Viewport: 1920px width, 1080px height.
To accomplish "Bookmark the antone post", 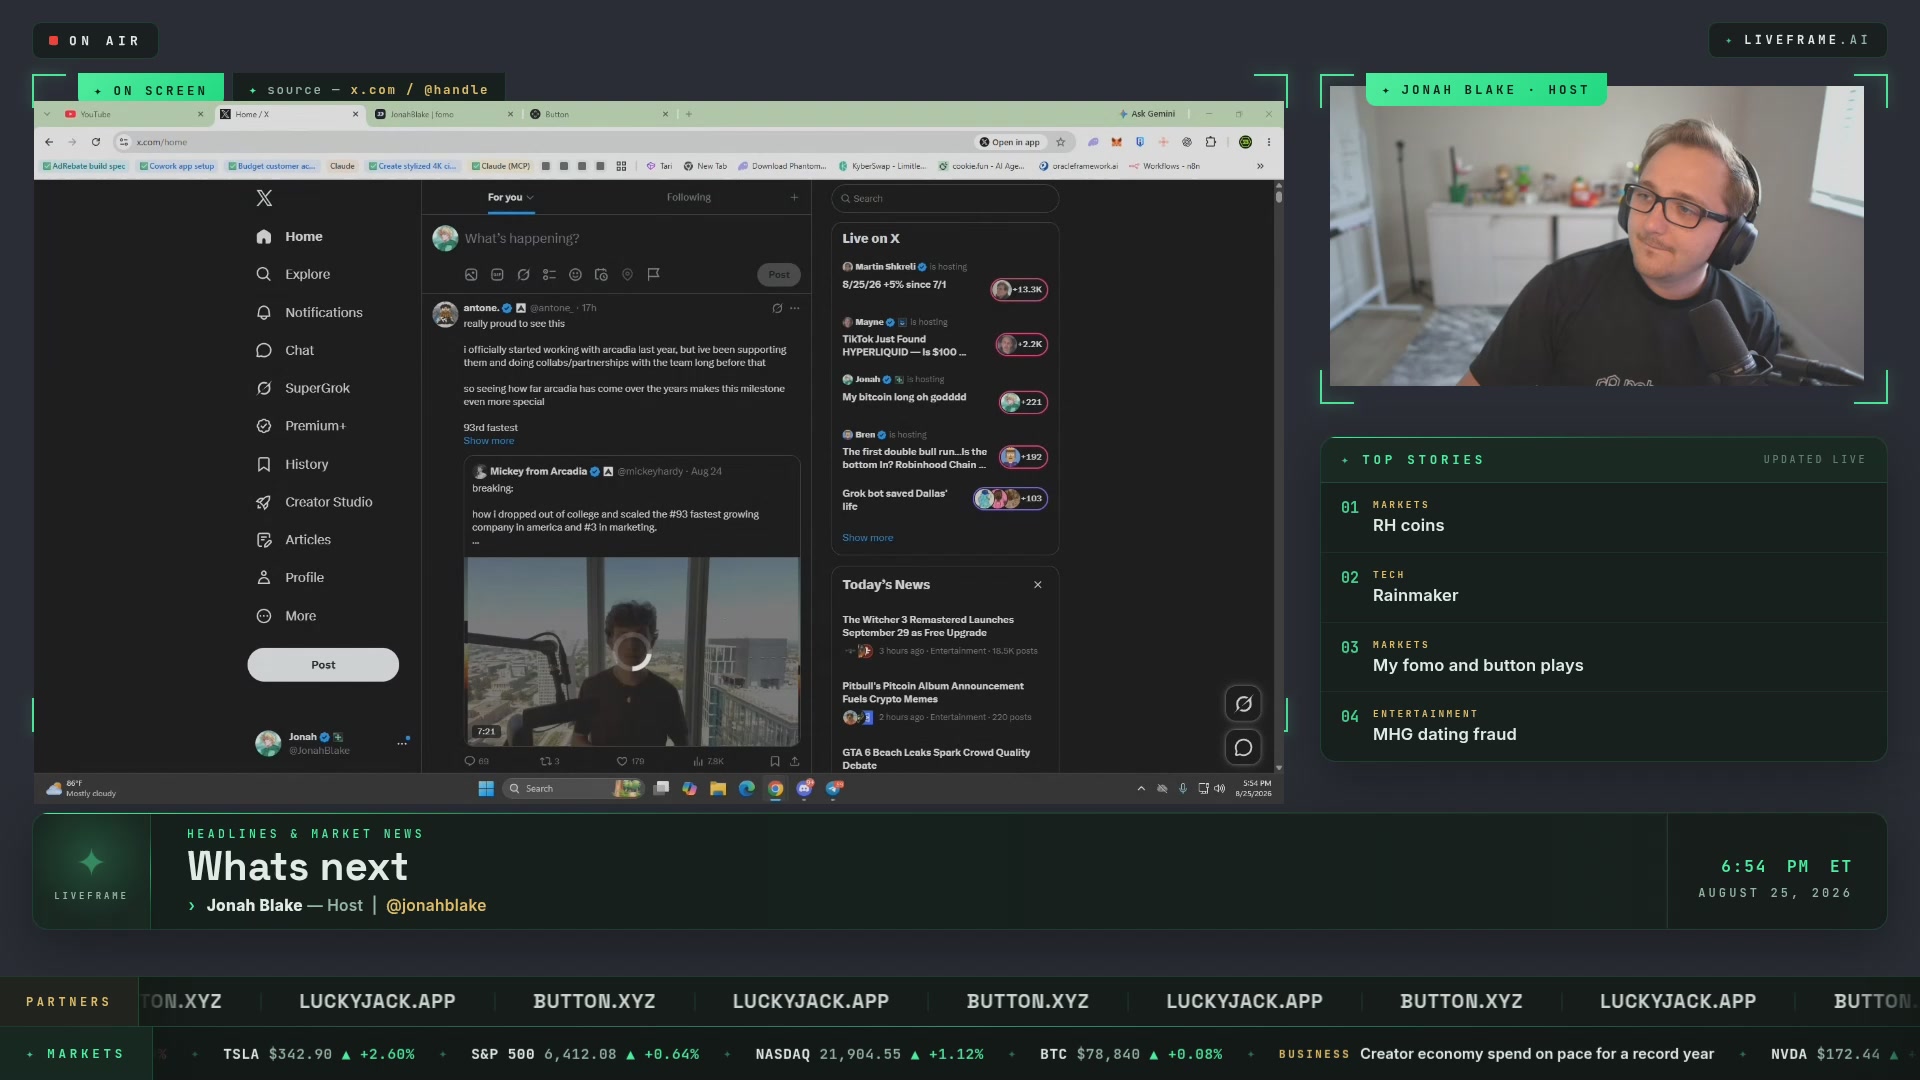I will pos(774,761).
